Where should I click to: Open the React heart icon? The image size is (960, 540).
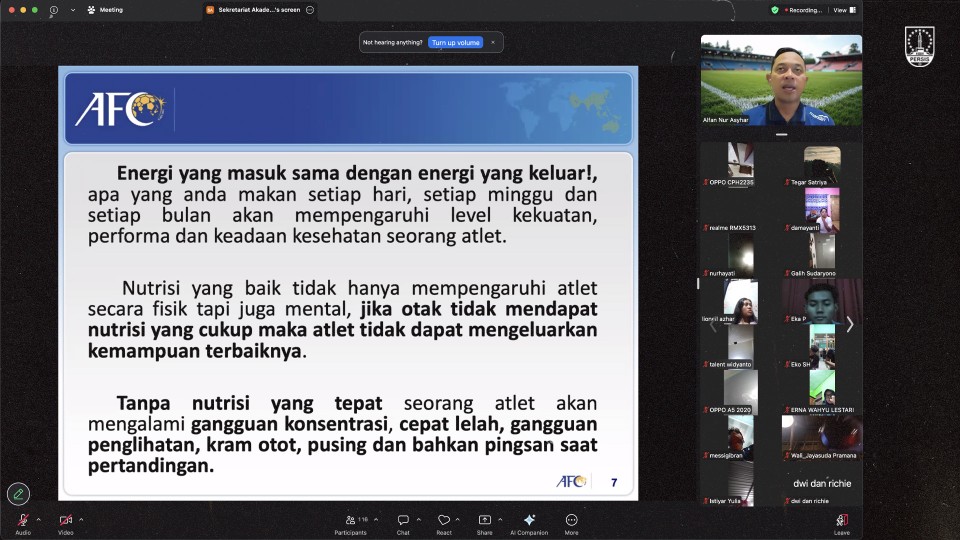coord(444,520)
